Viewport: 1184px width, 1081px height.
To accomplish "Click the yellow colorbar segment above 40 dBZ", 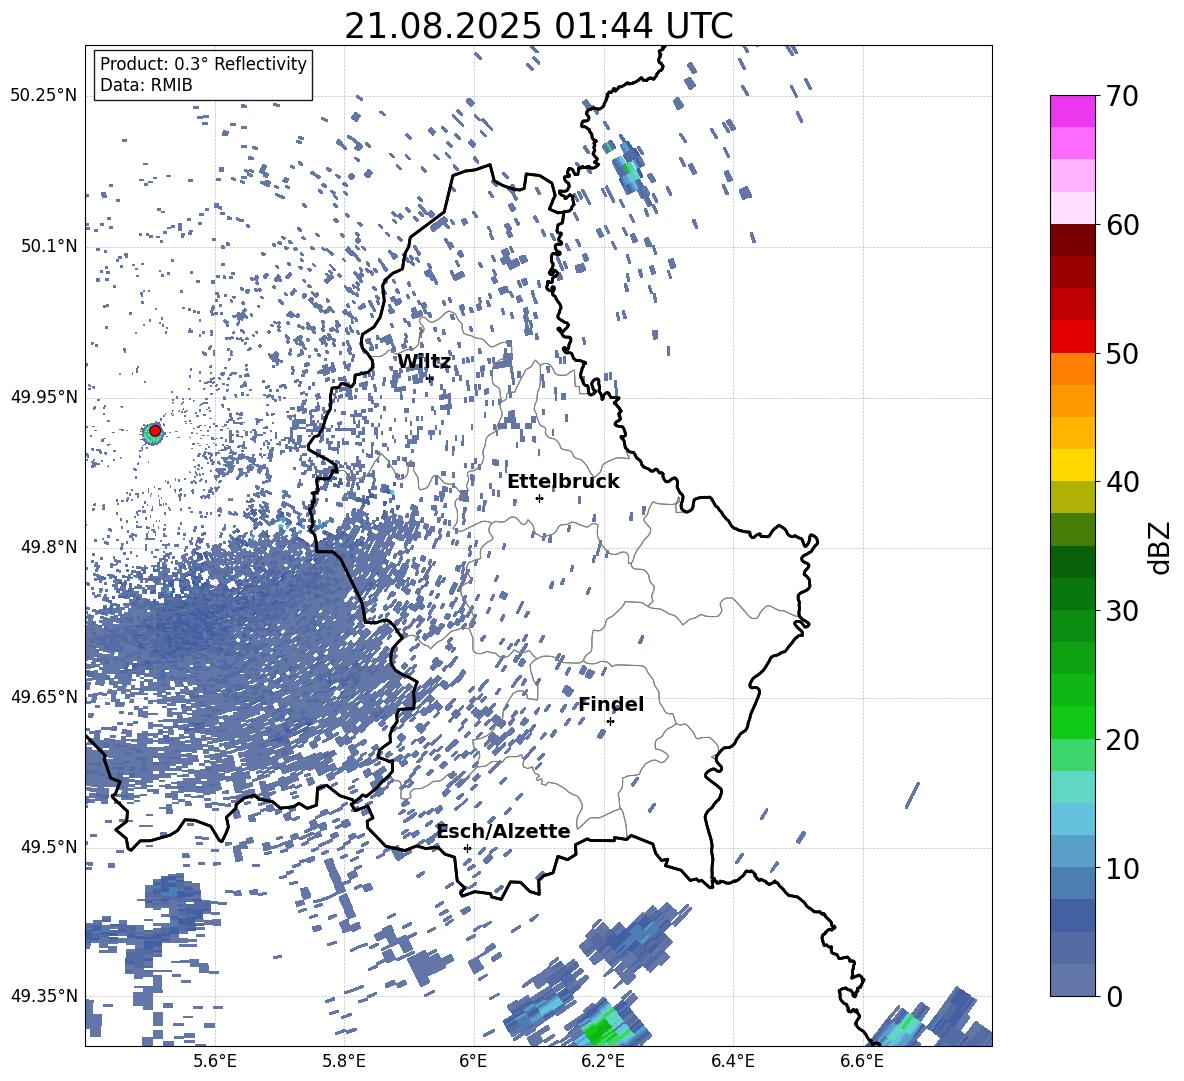I will pos(1072,465).
